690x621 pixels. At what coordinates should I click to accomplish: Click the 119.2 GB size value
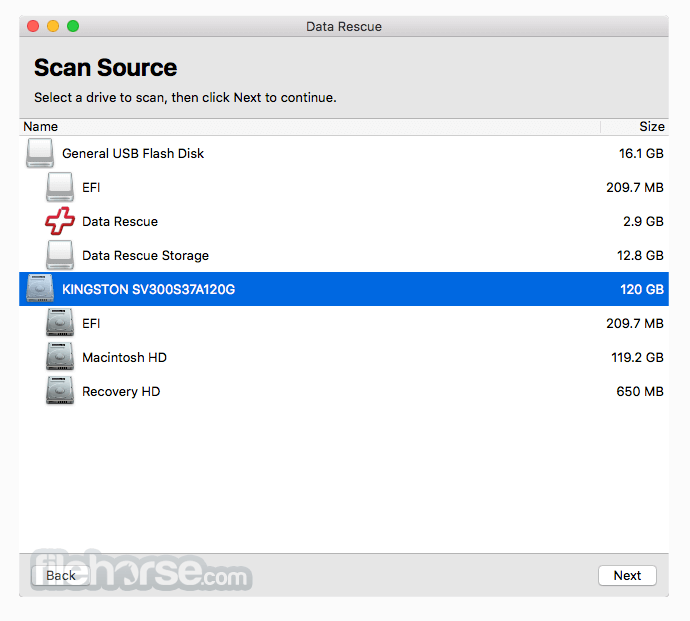(x=637, y=357)
